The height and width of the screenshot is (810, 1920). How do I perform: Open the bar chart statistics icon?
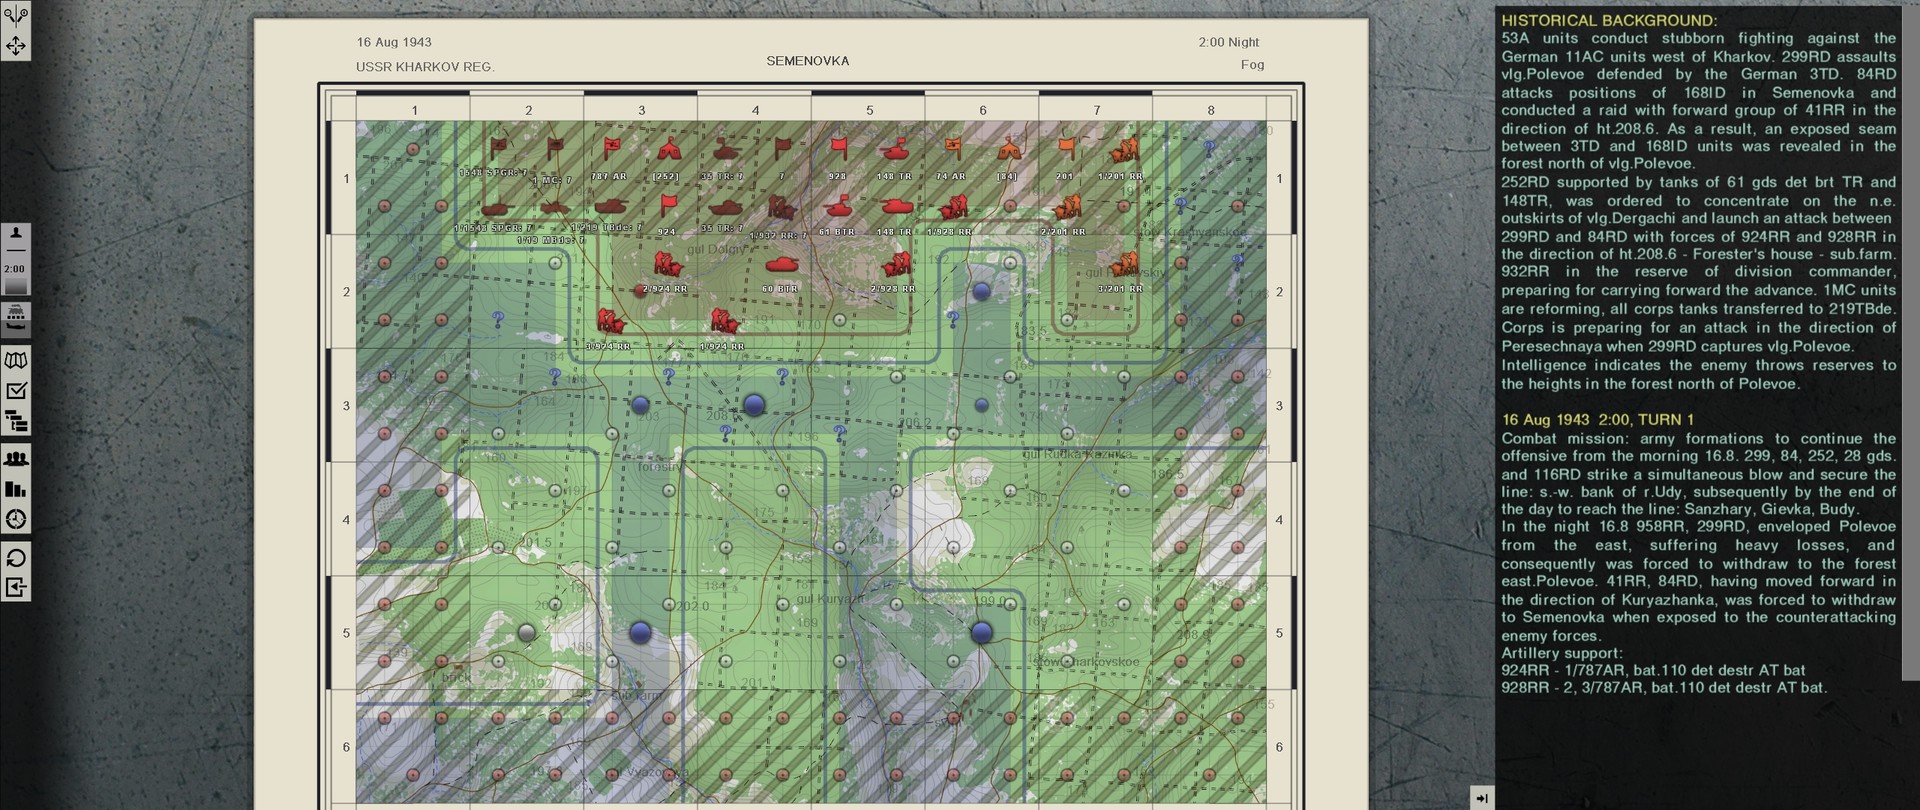[16, 489]
